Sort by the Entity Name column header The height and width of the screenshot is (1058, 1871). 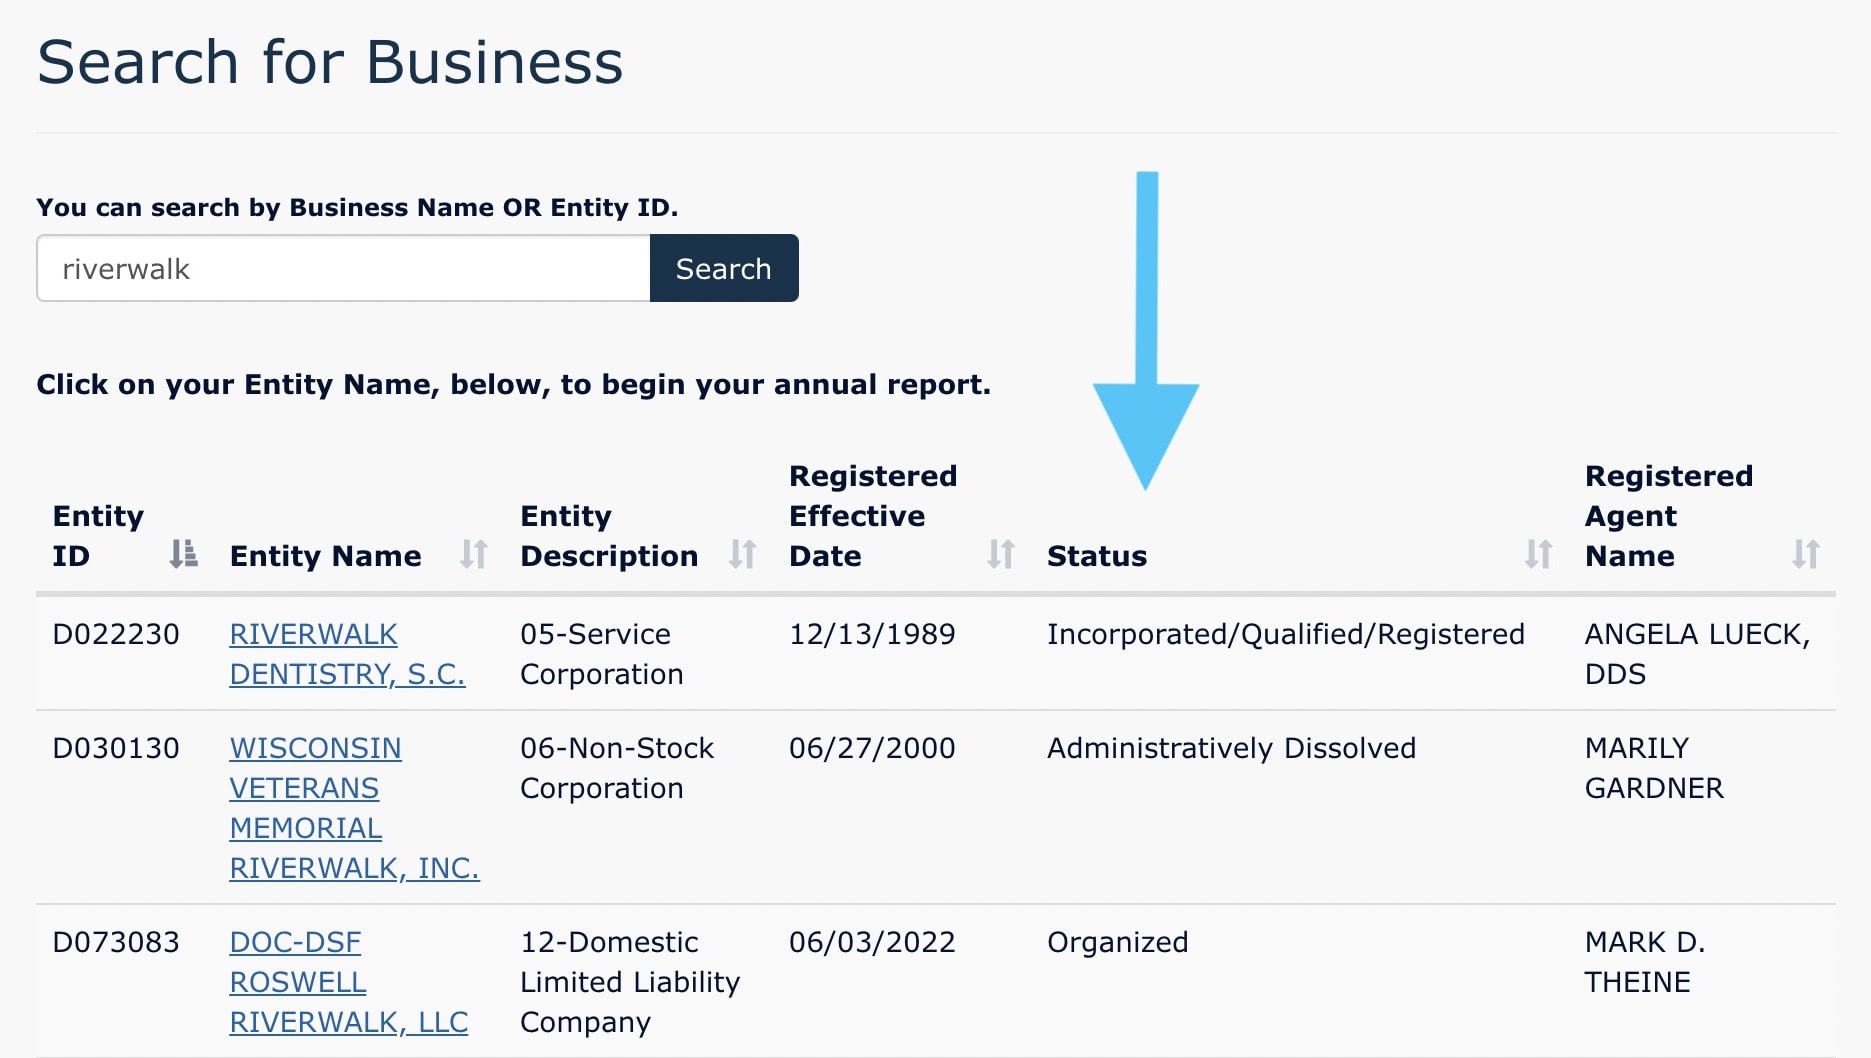pyautogui.click(x=325, y=556)
